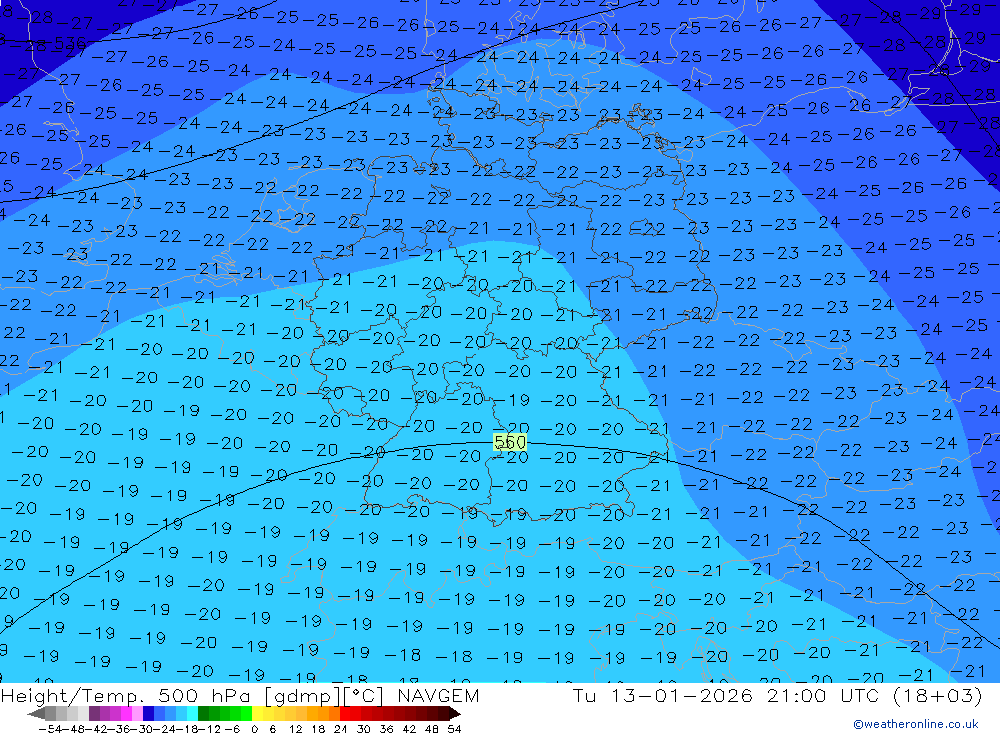Click the [°C] unit label

pyautogui.click(x=365, y=696)
